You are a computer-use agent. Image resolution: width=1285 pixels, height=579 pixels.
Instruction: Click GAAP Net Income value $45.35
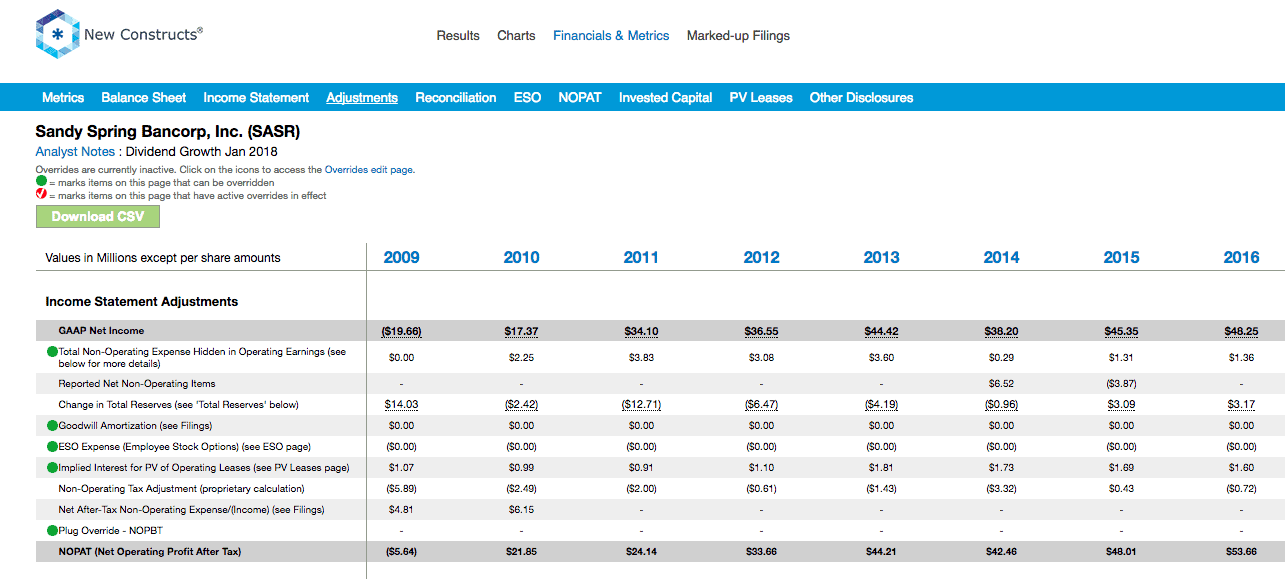click(1121, 331)
